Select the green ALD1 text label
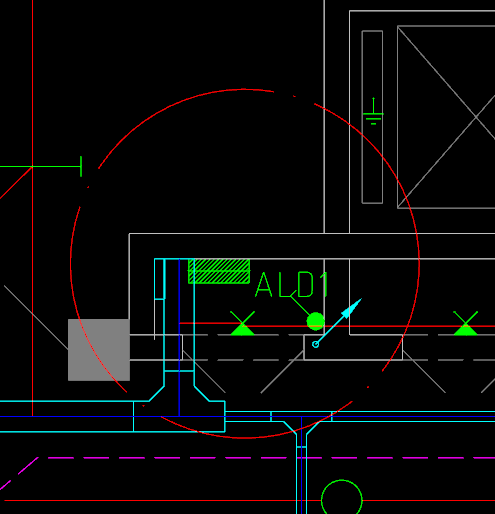495x514 pixels. click(x=292, y=285)
